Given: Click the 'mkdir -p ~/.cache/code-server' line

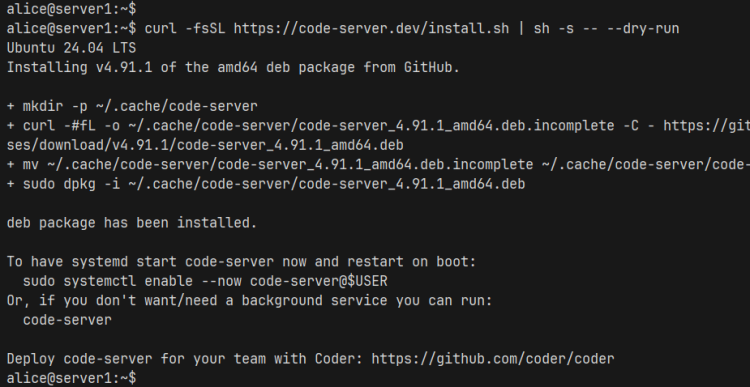Looking at the screenshot, I should [132, 106].
